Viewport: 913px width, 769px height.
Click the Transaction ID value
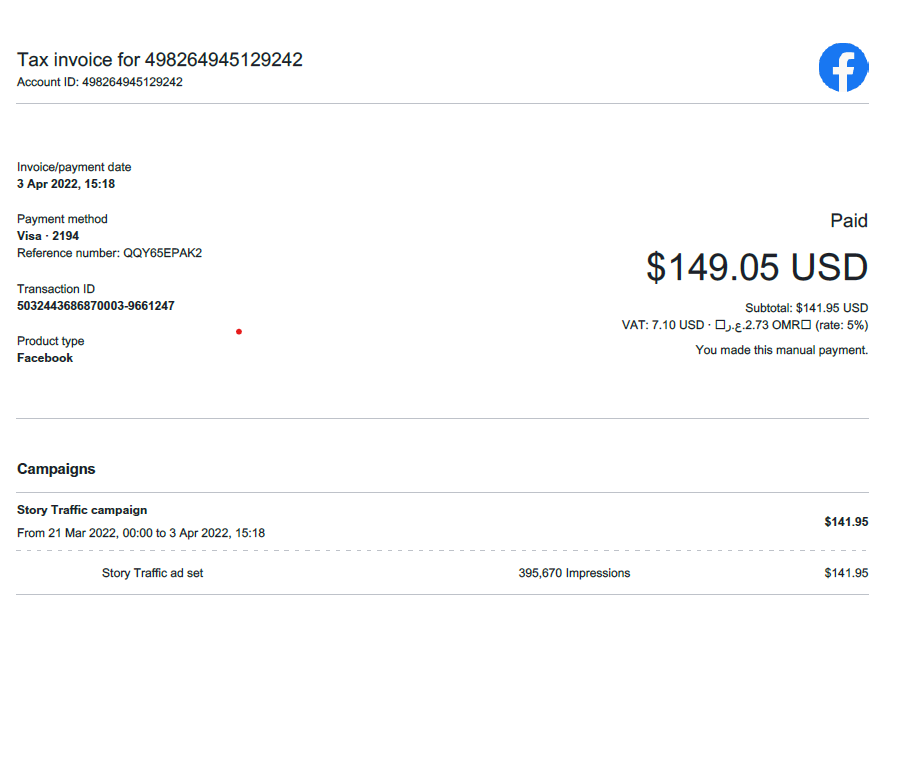click(96, 306)
